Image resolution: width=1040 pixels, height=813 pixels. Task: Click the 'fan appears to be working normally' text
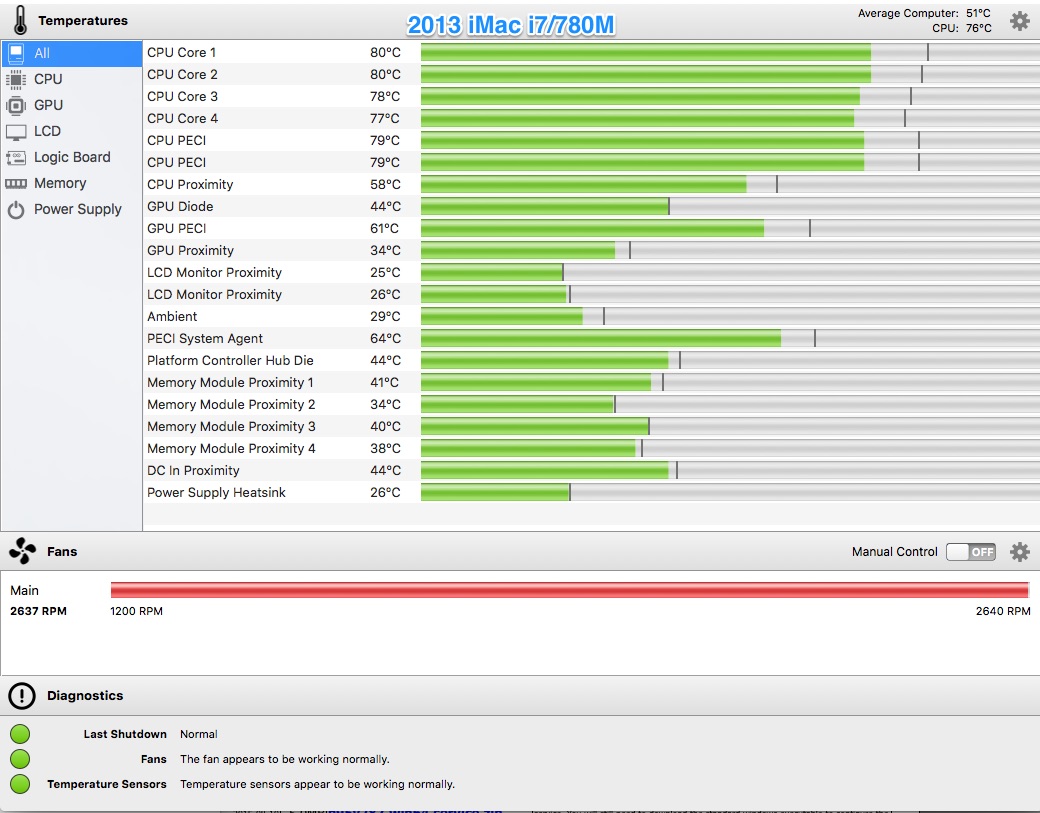285,759
